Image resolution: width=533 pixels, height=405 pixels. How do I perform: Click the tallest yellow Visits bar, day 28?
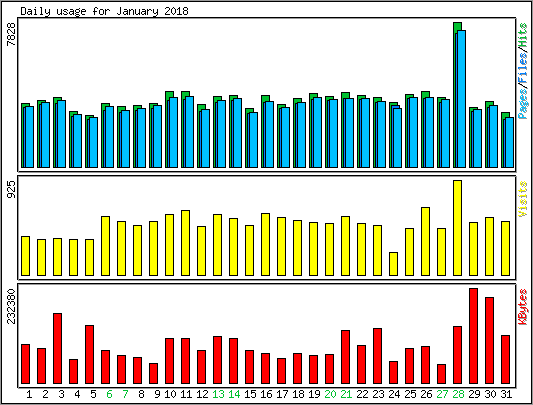tap(458, 228)
